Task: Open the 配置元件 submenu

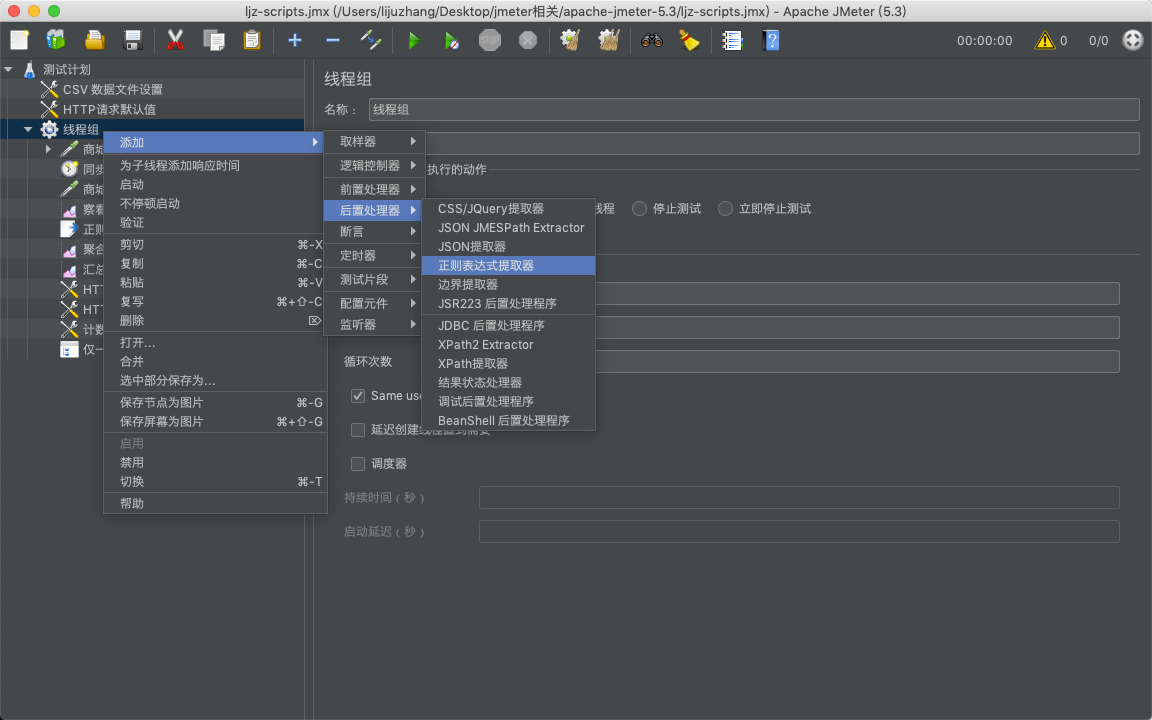Action: pos(372,303)
